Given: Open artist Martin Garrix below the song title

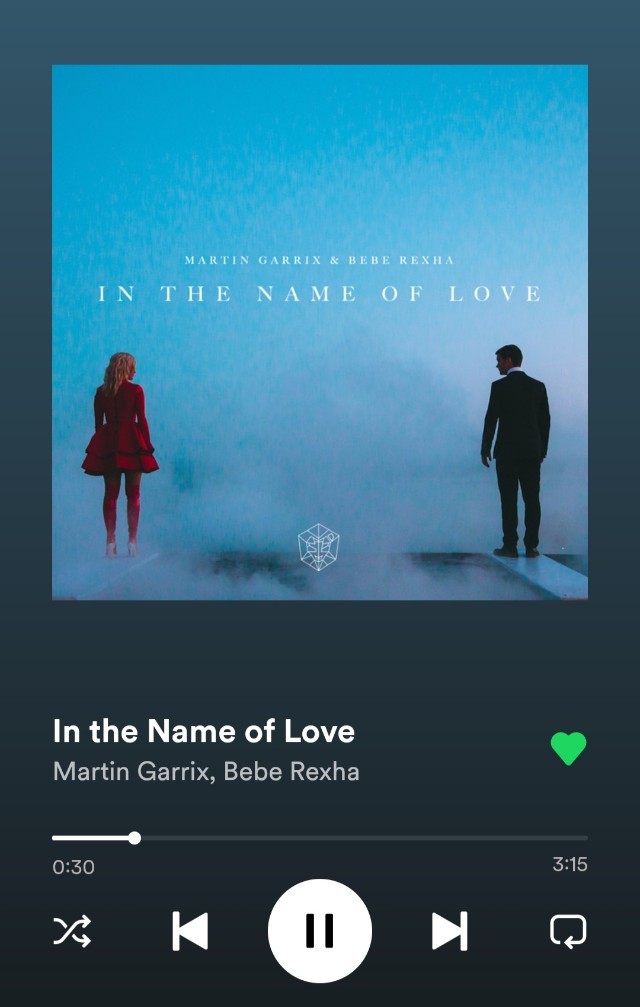Looking at the screenshot, I should point(132,771).
